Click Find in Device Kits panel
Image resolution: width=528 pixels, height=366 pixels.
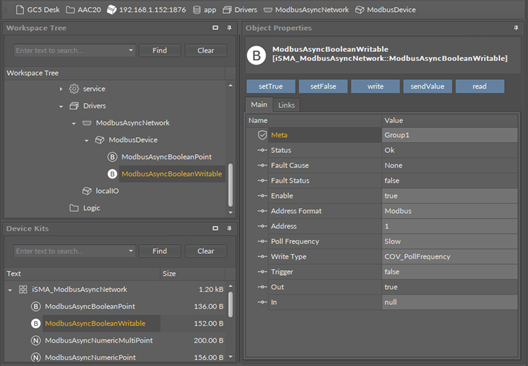pos(160,251)
